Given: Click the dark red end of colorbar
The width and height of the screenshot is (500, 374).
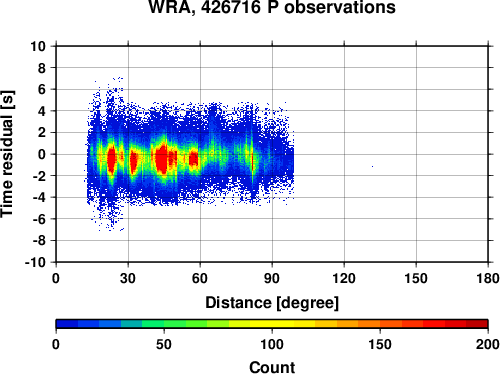Looking at the screenshot, I should click(x=477, y=324).
